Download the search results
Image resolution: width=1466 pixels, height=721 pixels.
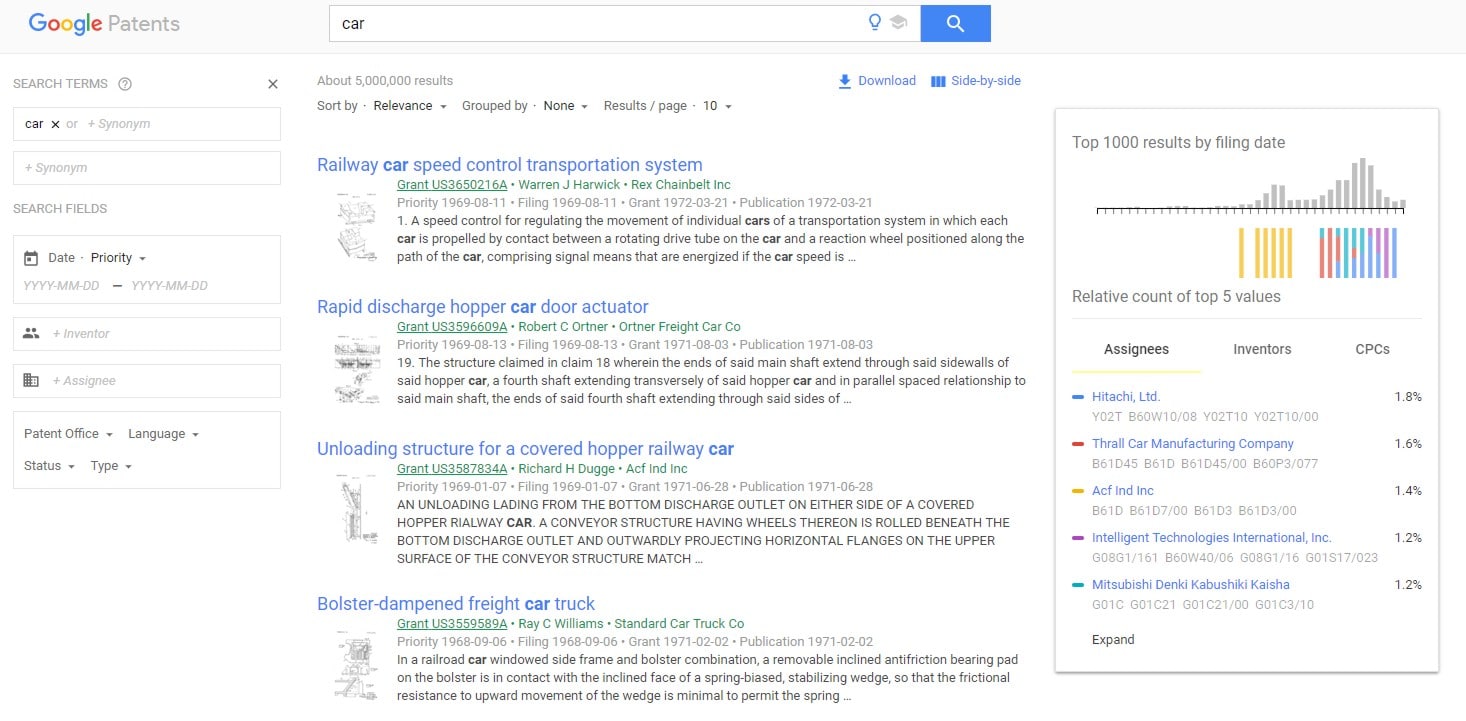pos(877,81)
